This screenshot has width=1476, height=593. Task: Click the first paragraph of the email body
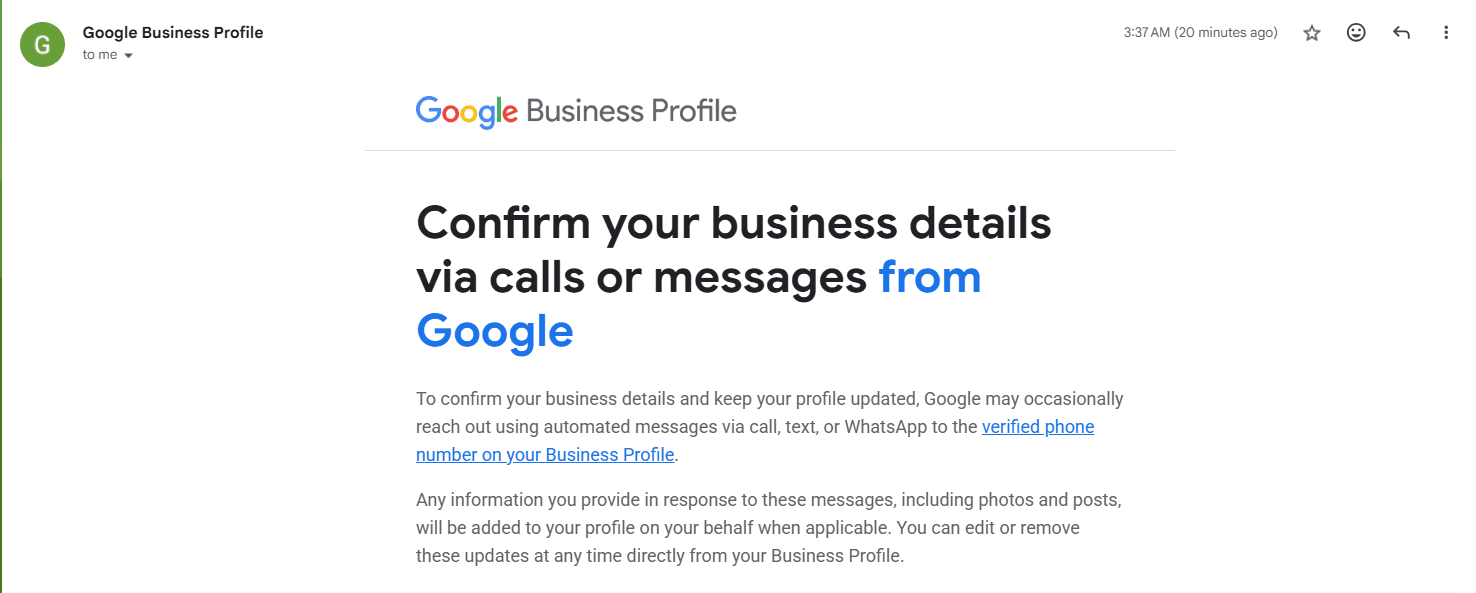(x=769, y=426)
